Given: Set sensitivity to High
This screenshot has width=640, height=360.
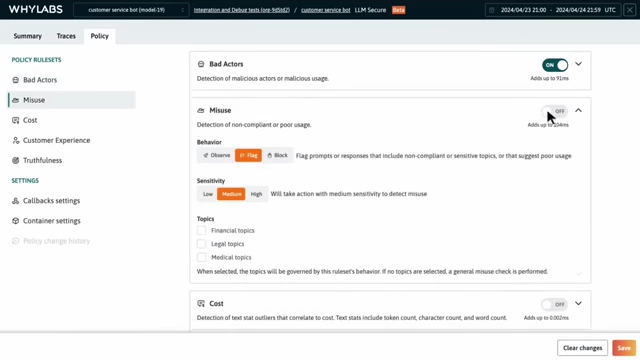Looking at the screenshot, I should [256, 194].
